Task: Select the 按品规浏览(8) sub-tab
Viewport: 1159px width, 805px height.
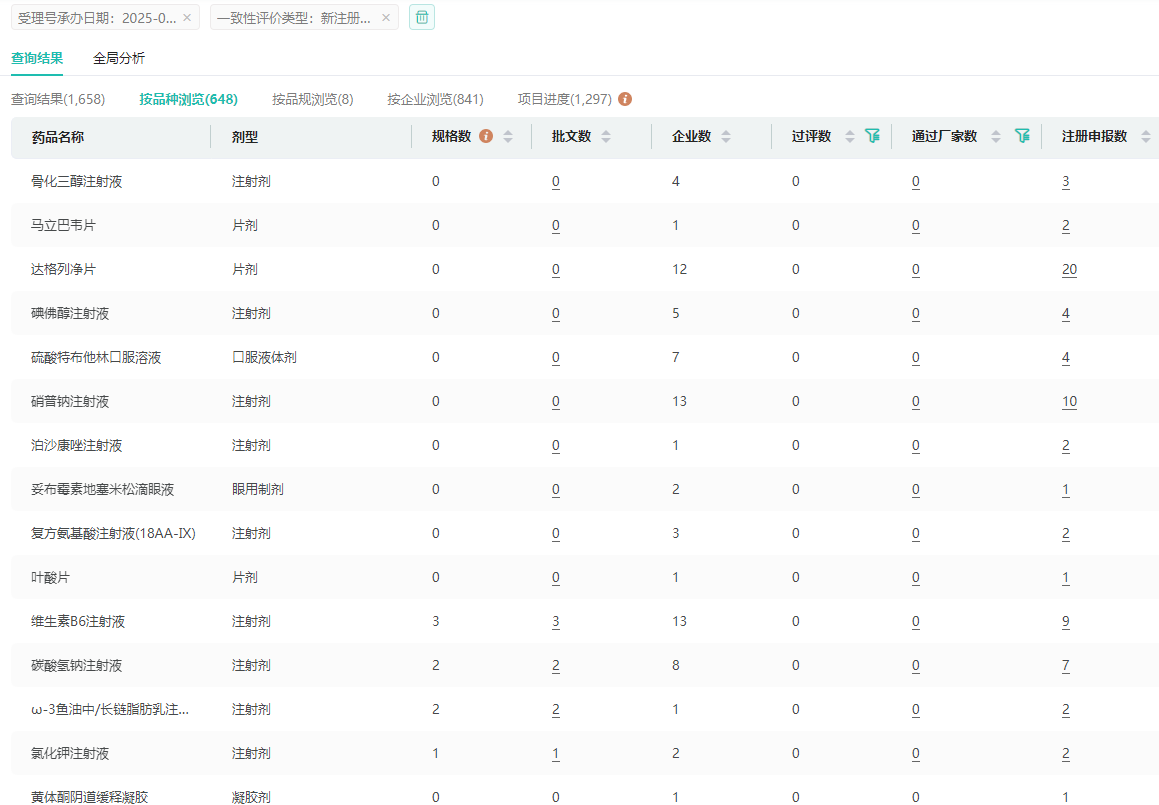Action: point(312,99)
